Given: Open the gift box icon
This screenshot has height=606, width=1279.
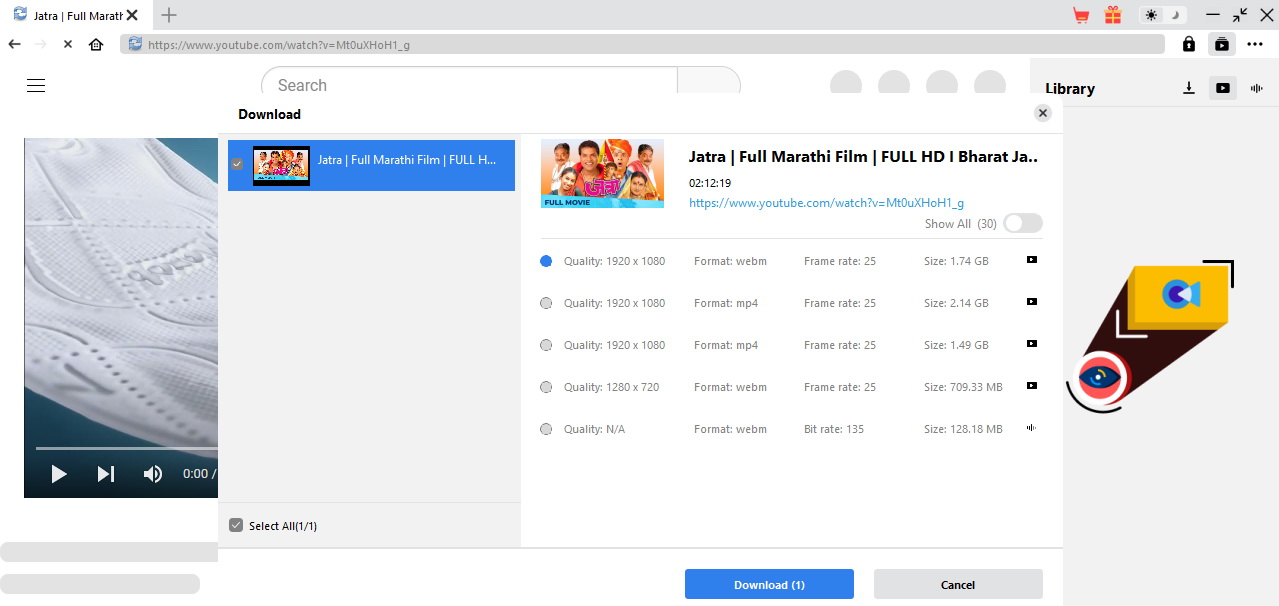Looking at the screenshot, I should 1113,15.
